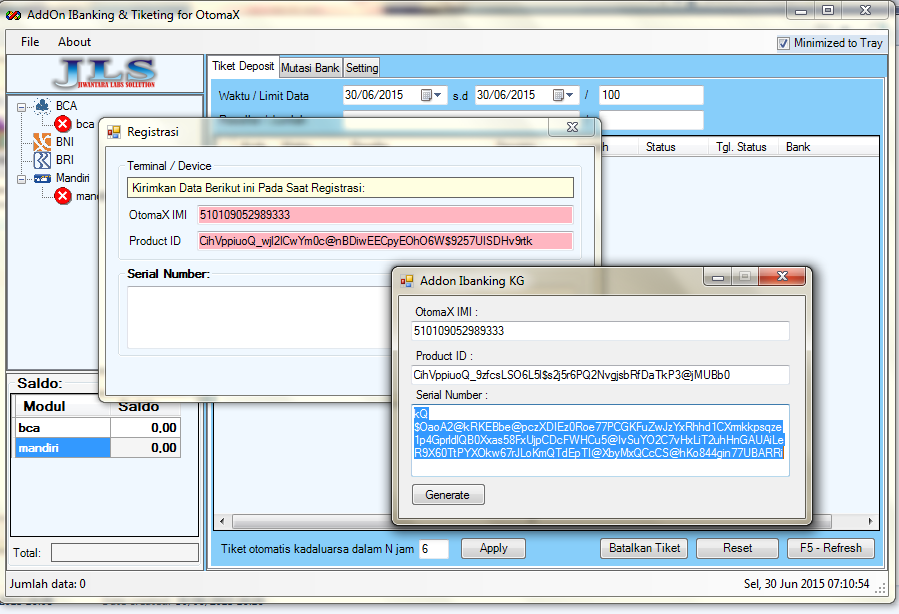
Task: Click the limit data field showing 100
Action: [x=651, y=95]
